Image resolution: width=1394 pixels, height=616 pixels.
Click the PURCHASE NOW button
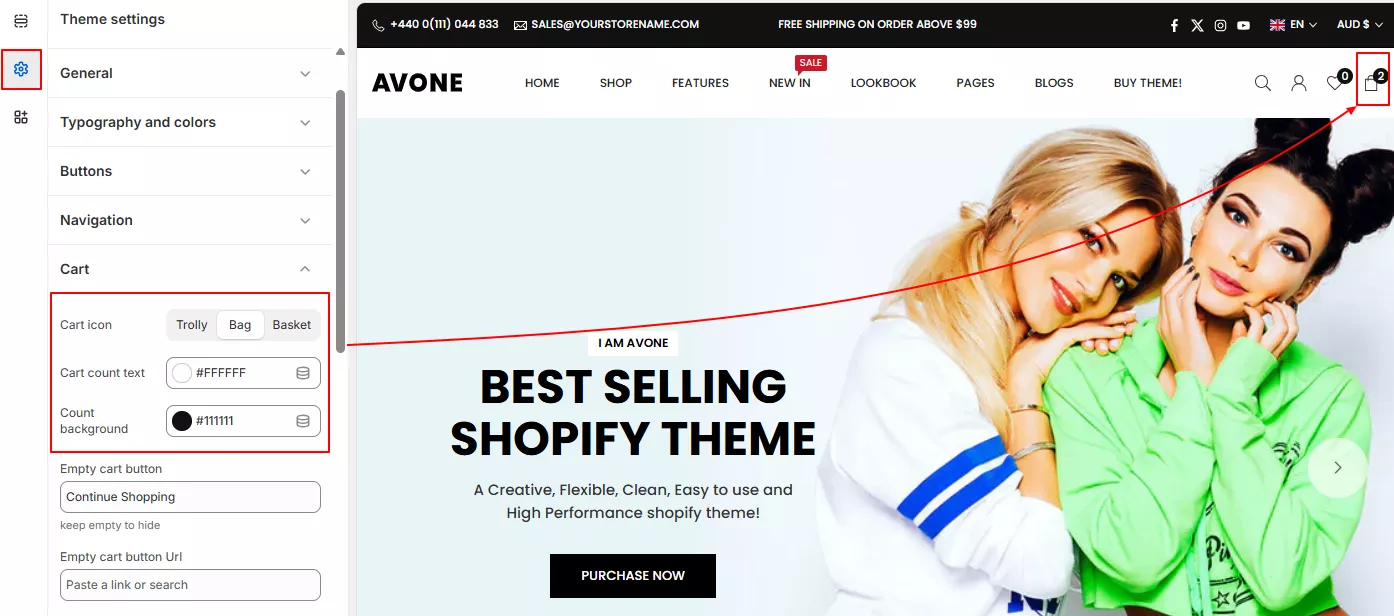(633, 576)
